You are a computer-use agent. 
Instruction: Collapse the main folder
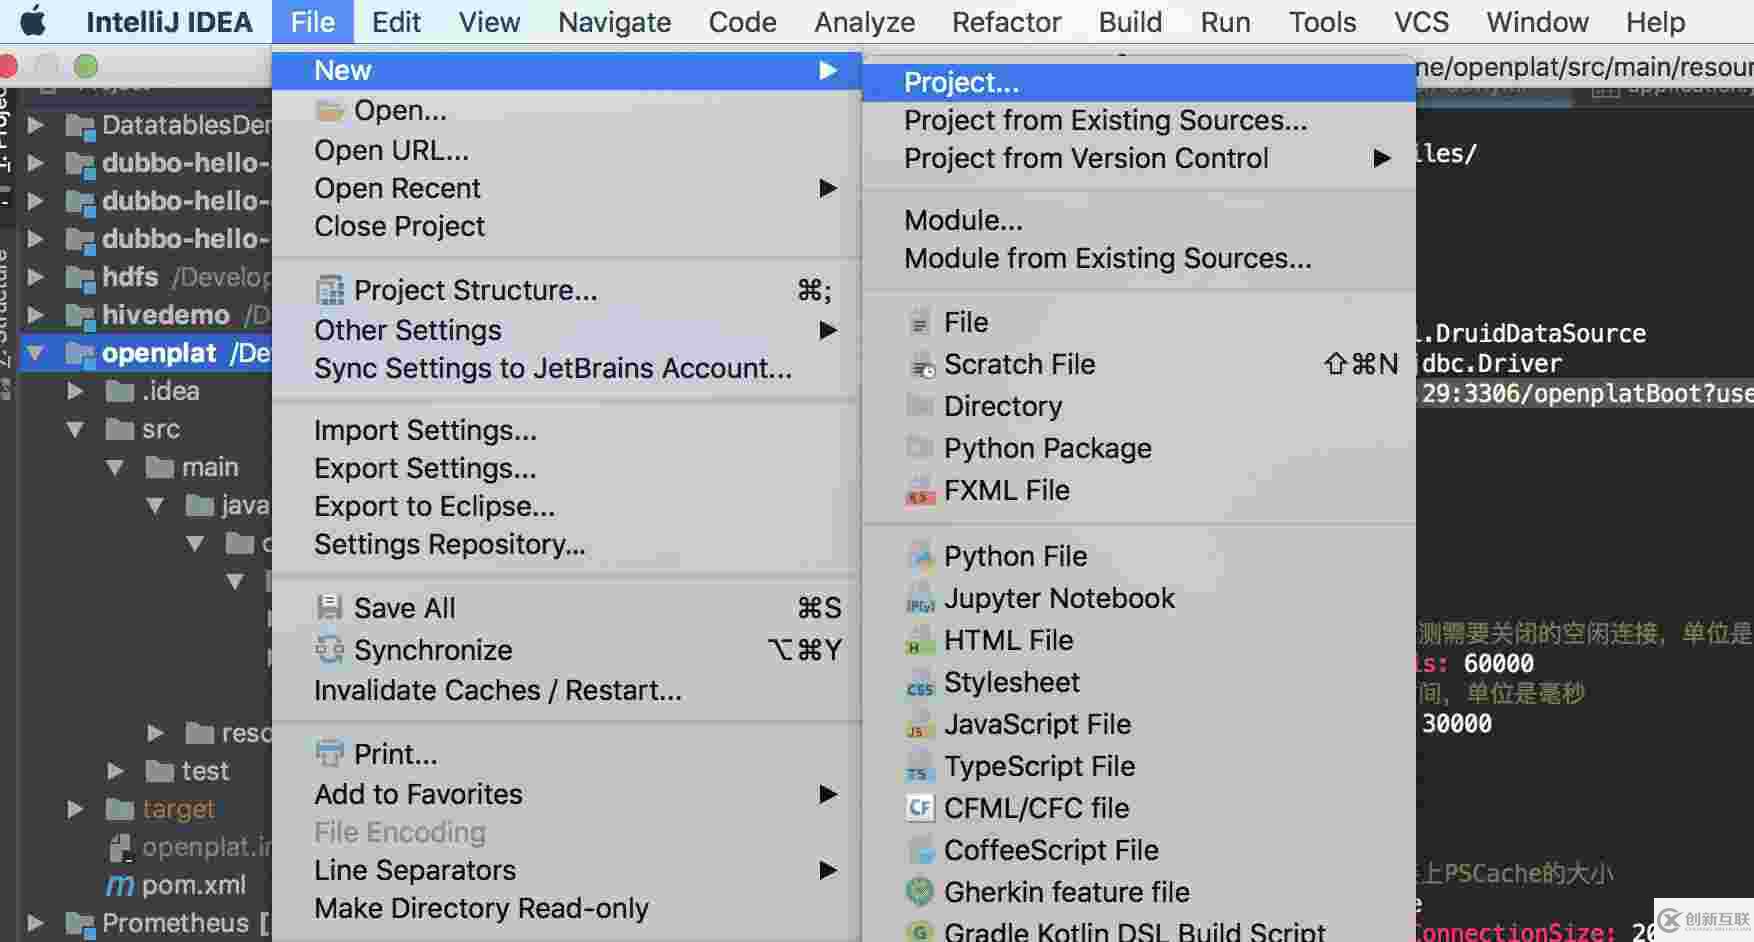point(115,467)
